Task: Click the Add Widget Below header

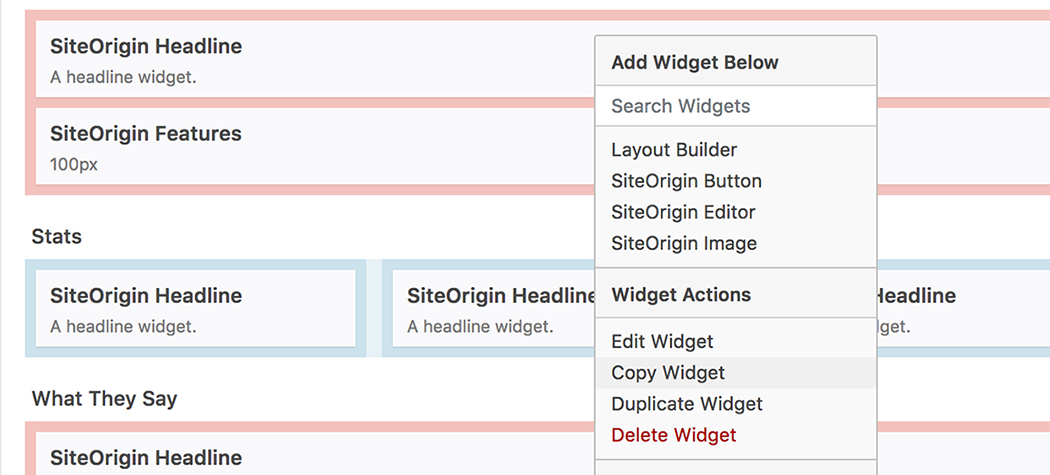Action: pyautogui.click(x=695, y=62)
